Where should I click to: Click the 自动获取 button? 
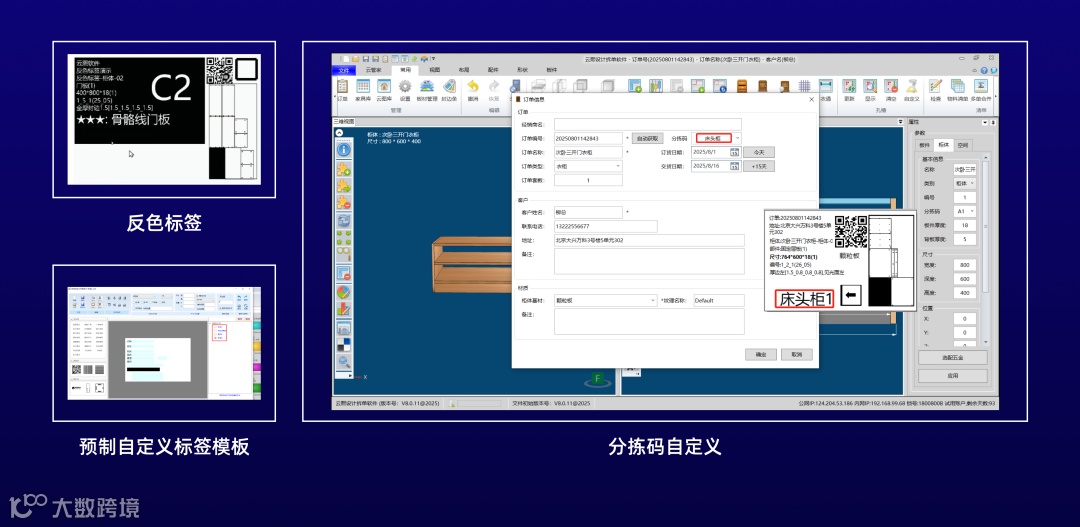[x=648, y=138]
